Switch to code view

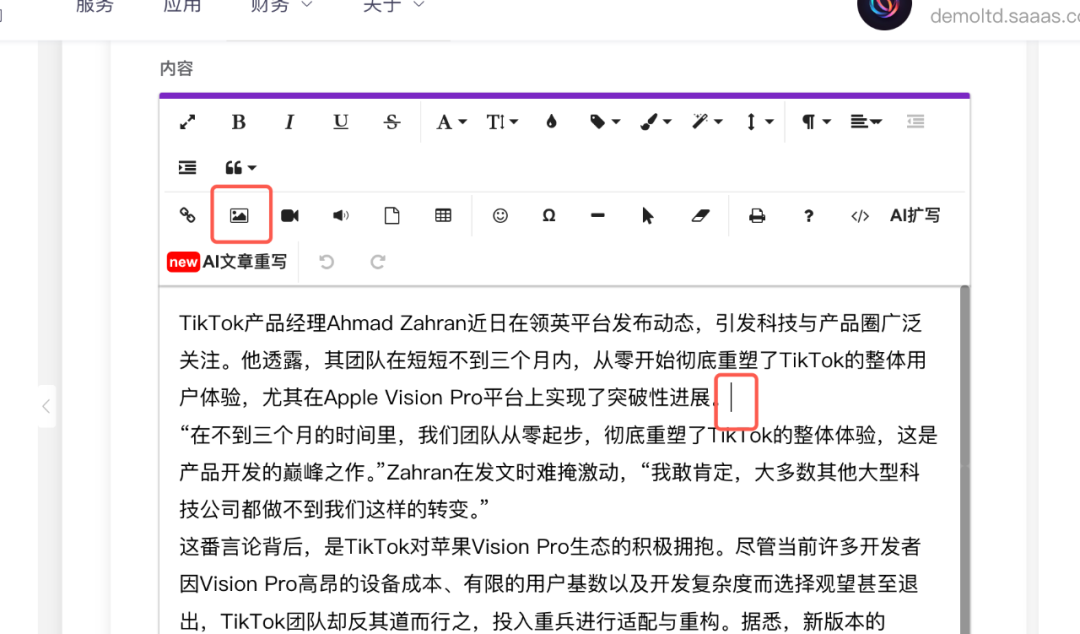point(860,216)
